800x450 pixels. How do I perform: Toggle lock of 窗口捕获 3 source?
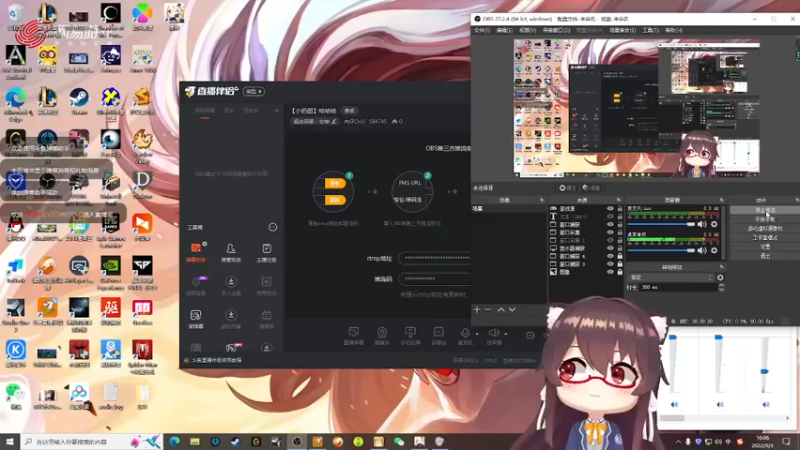coord(620,264)
